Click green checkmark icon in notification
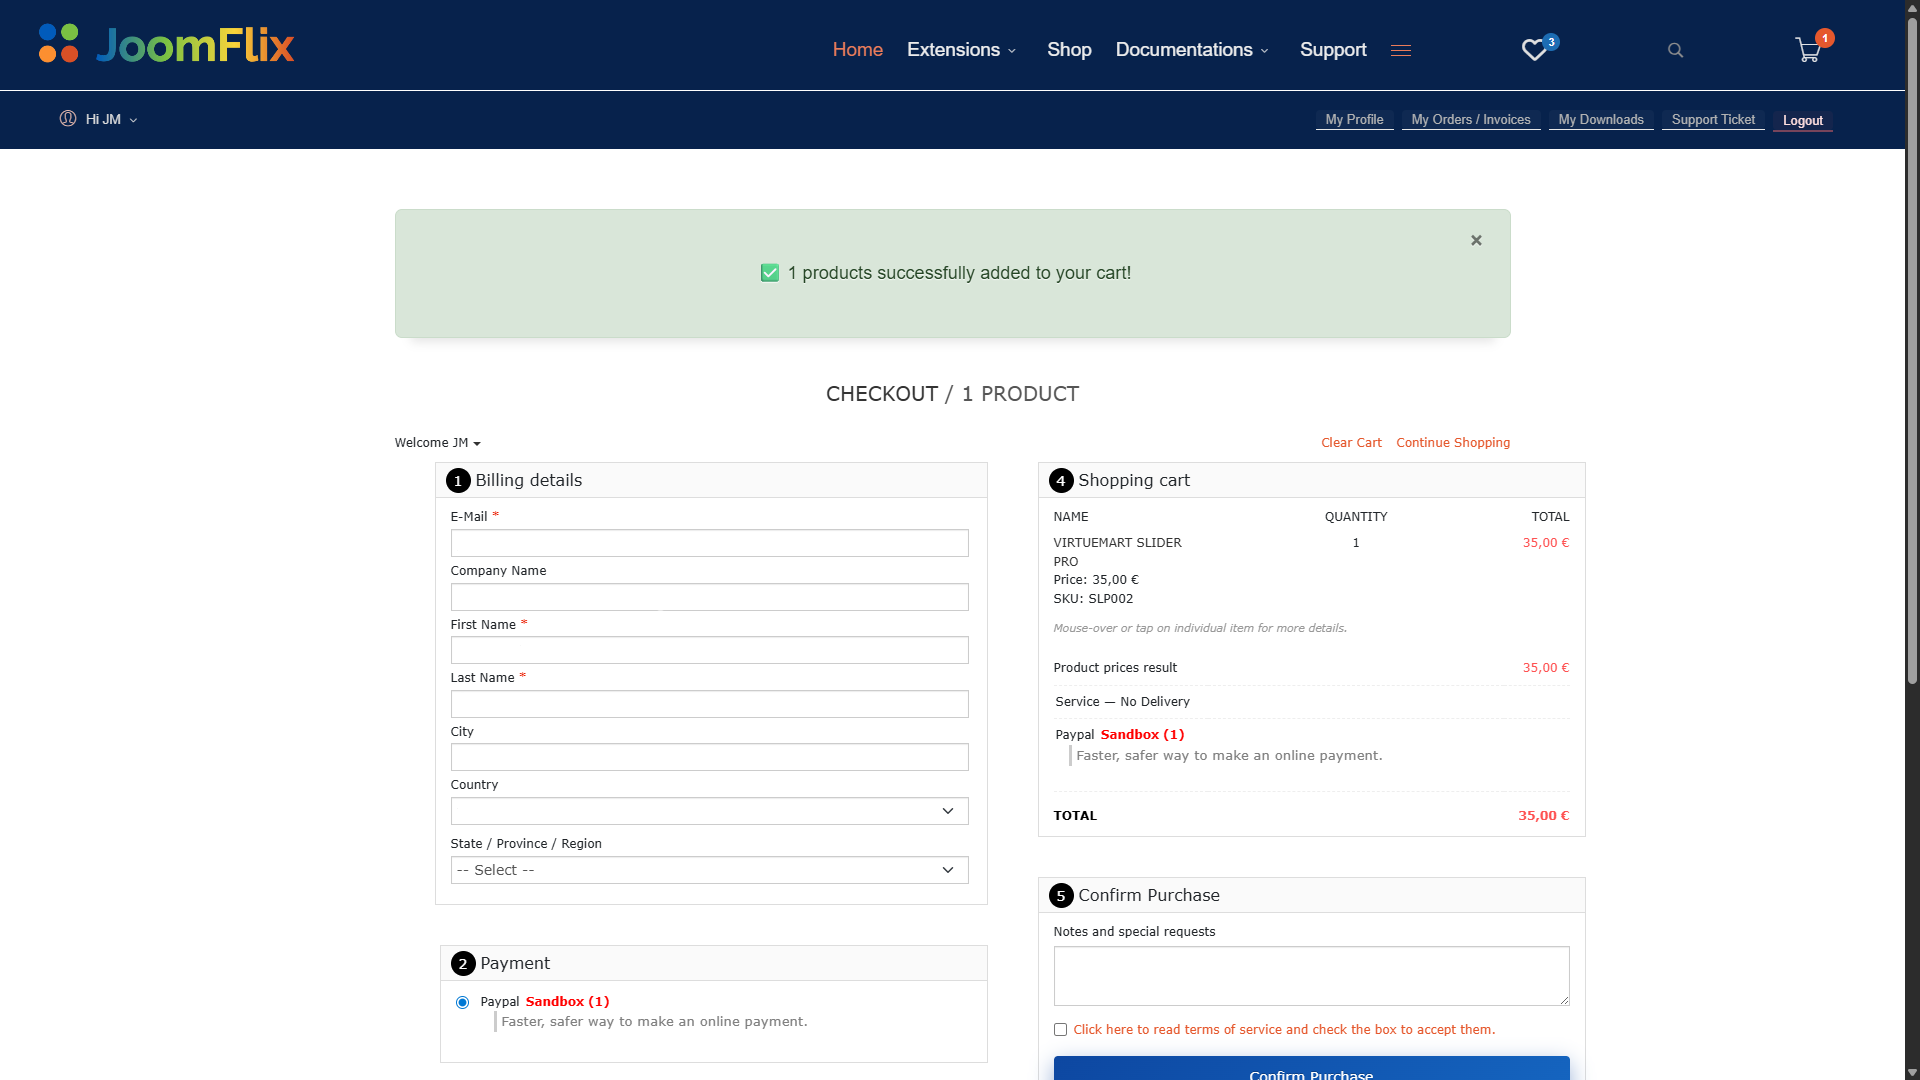The height and width of the screenshot is (1080, 1920). click(x=770, y=273)
